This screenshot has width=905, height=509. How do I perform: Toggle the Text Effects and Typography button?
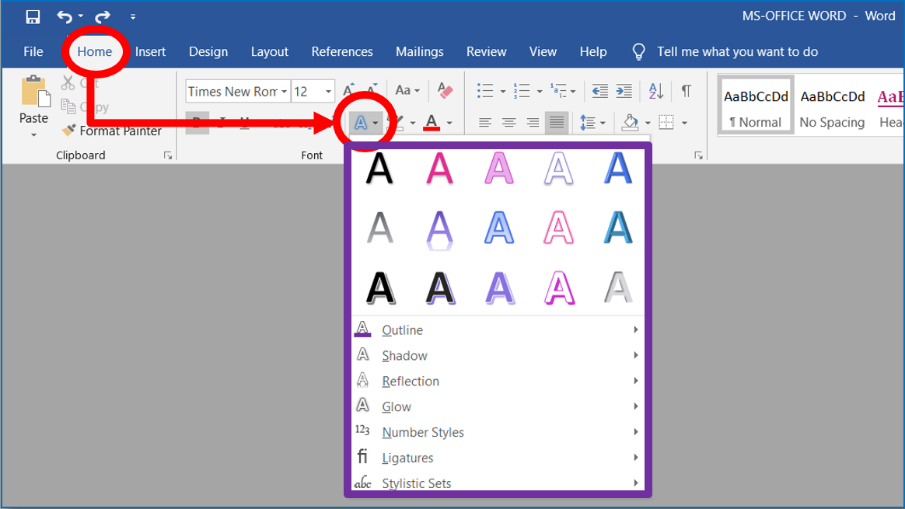pyautogui.click(x=364, y=122)
